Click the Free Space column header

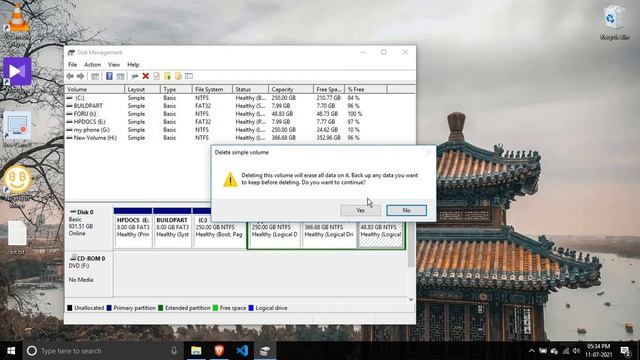pyautogui.click(x=329, y=89)
